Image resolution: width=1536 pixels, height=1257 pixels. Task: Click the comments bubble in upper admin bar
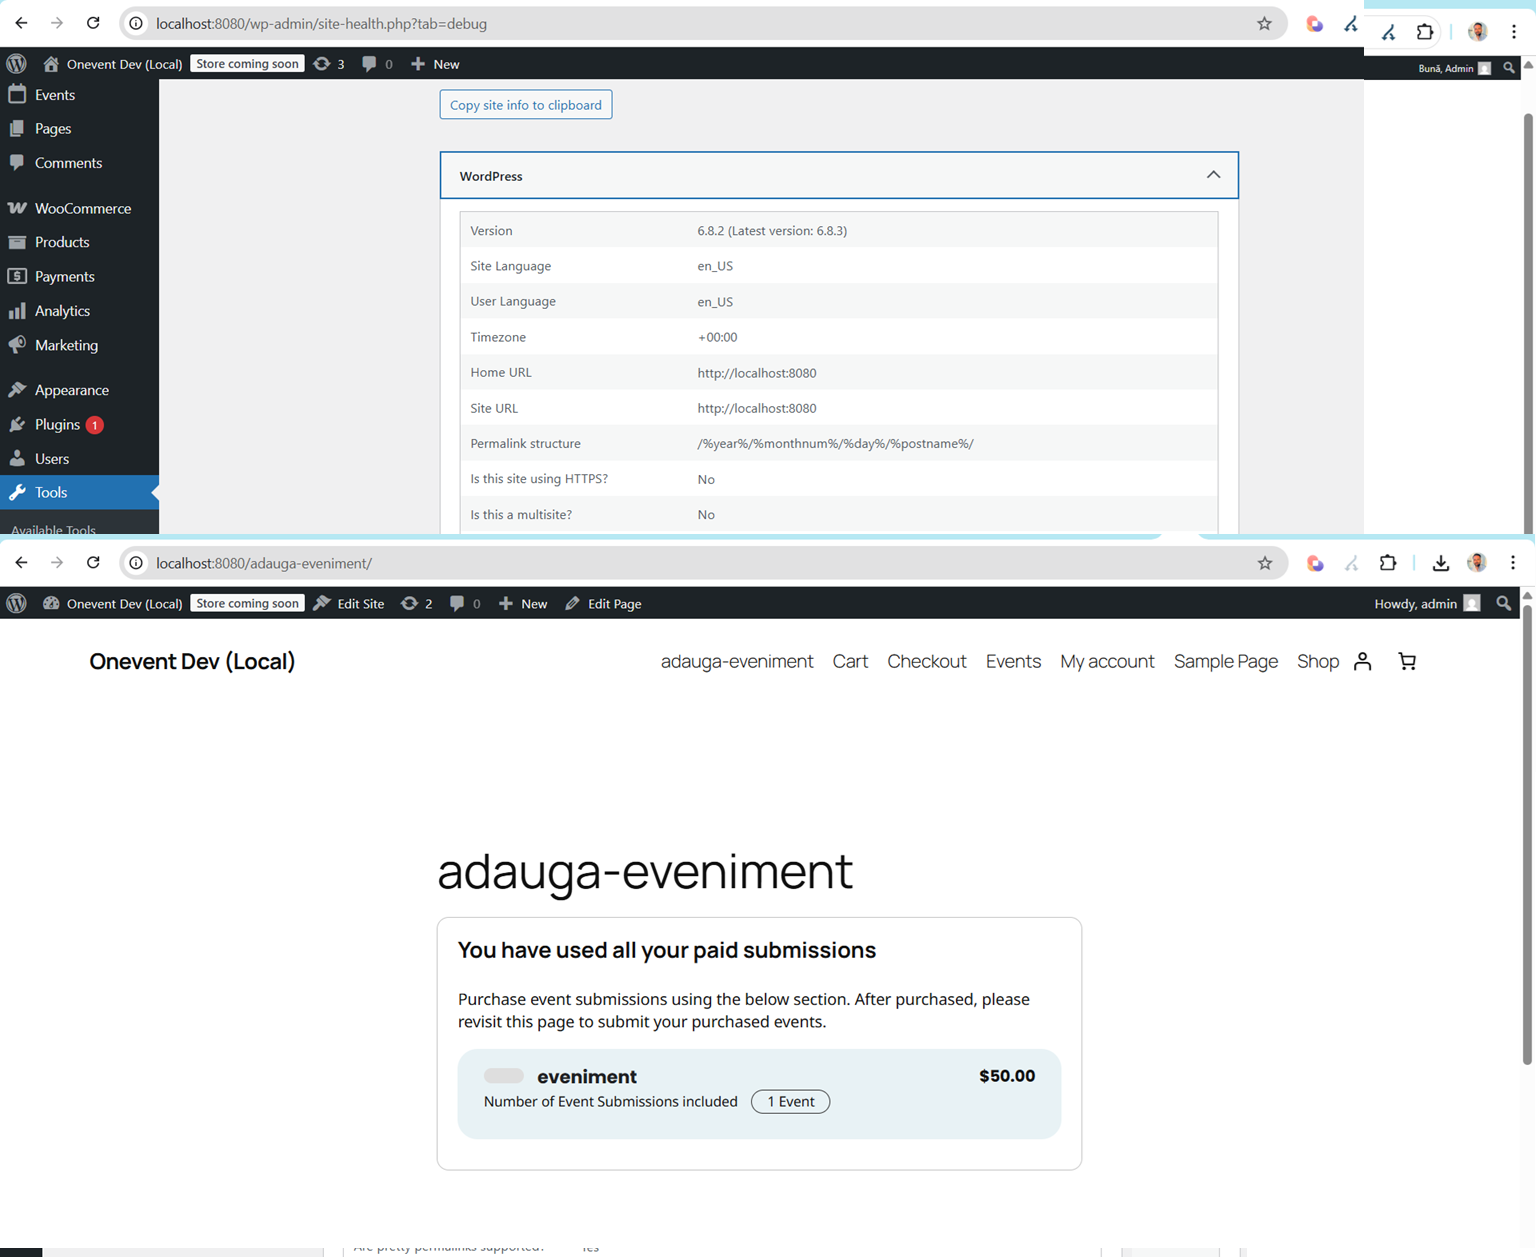pyautogui.click(x=377, y=64)
